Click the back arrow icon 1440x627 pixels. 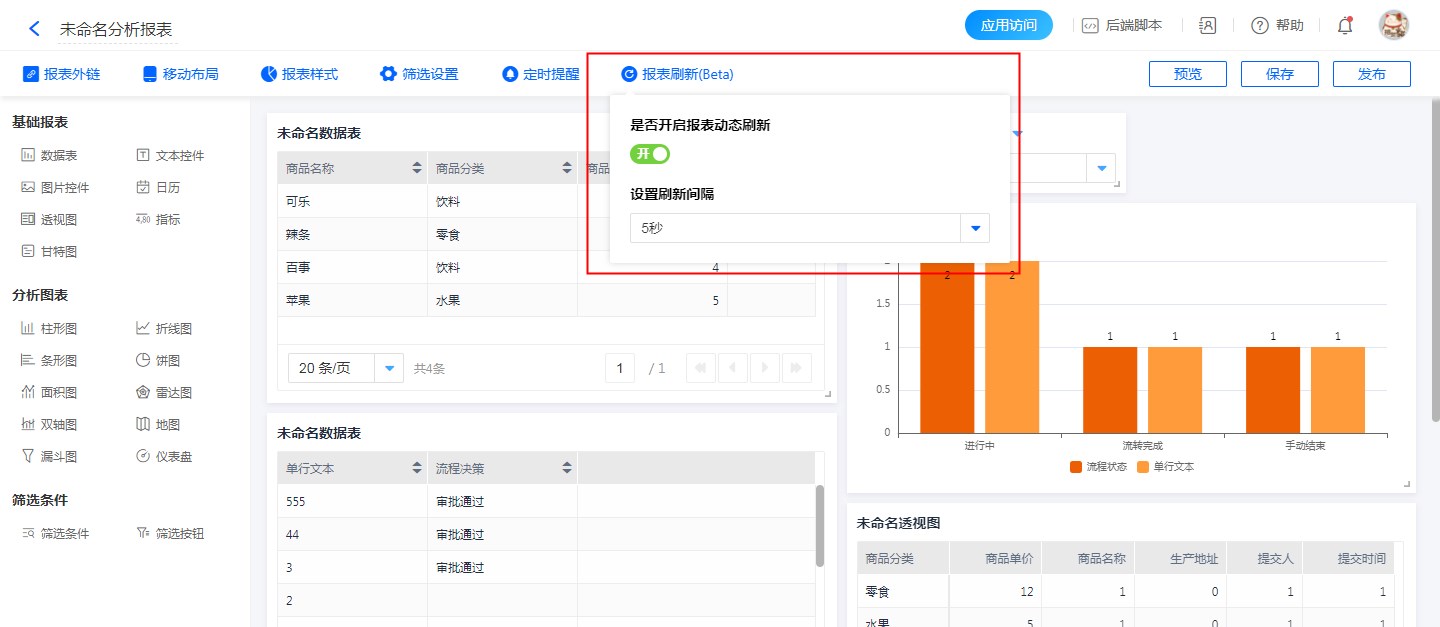pyautogui.click(x=35, y=28)
